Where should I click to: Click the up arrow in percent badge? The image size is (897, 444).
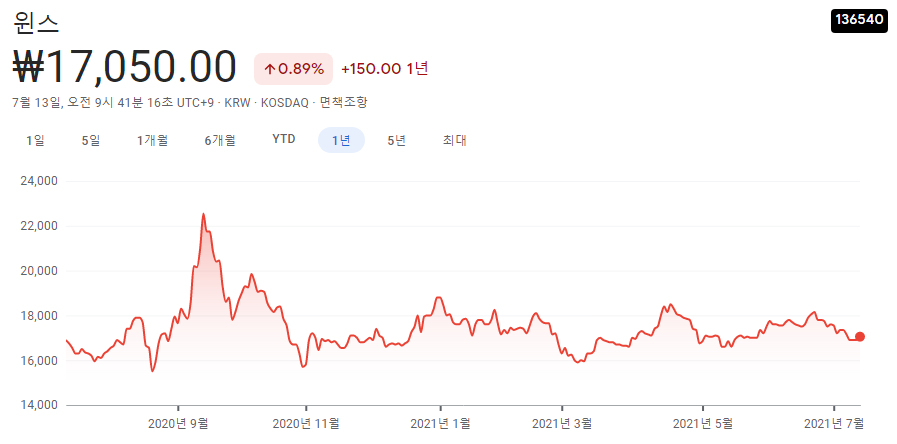[270, 70]
